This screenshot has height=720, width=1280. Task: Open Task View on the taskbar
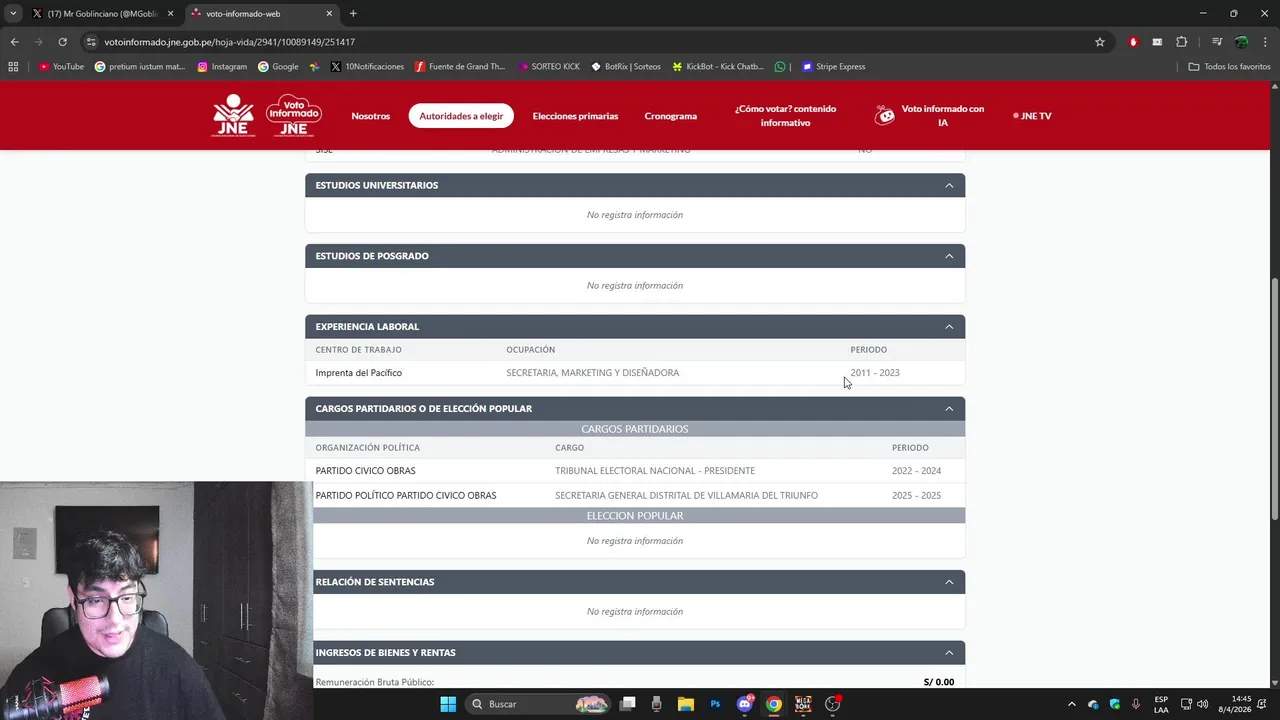click(628, 704)
